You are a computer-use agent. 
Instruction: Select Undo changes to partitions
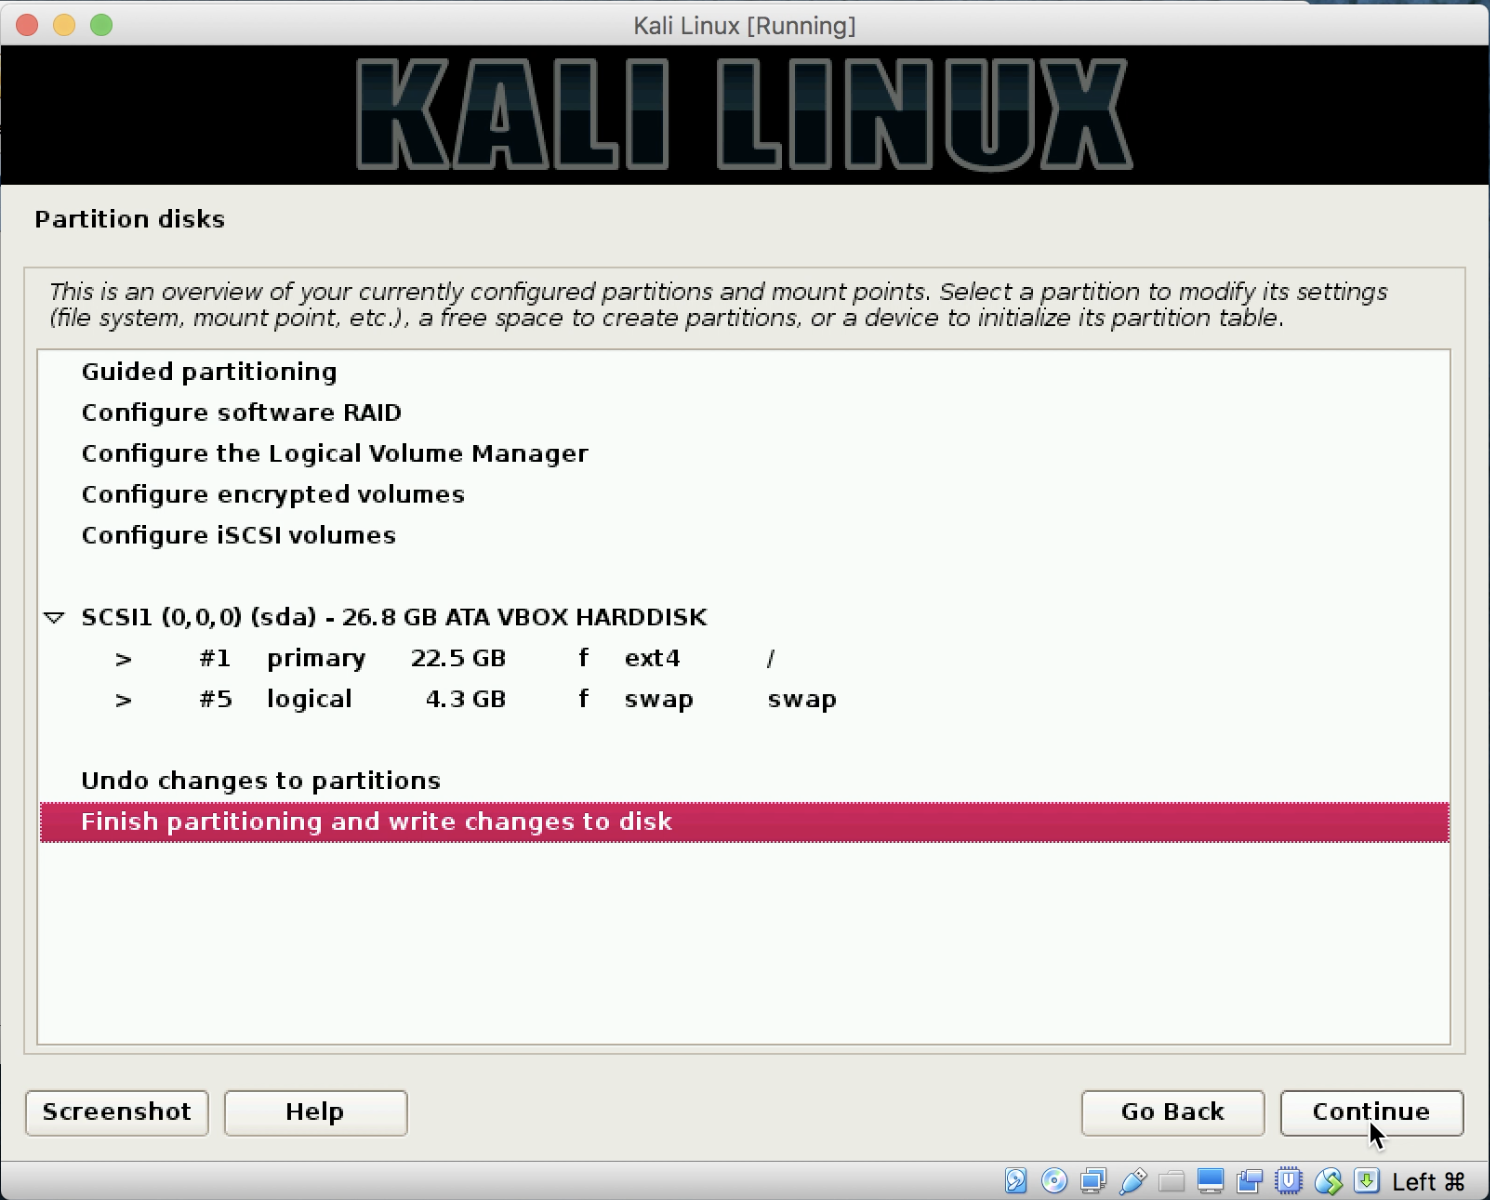coord(744,781)
